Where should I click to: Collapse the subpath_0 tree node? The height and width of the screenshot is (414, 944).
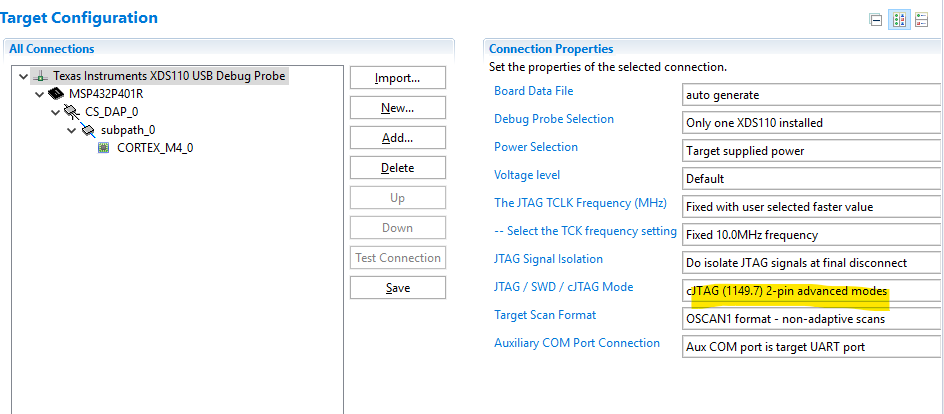pos(72,130)
